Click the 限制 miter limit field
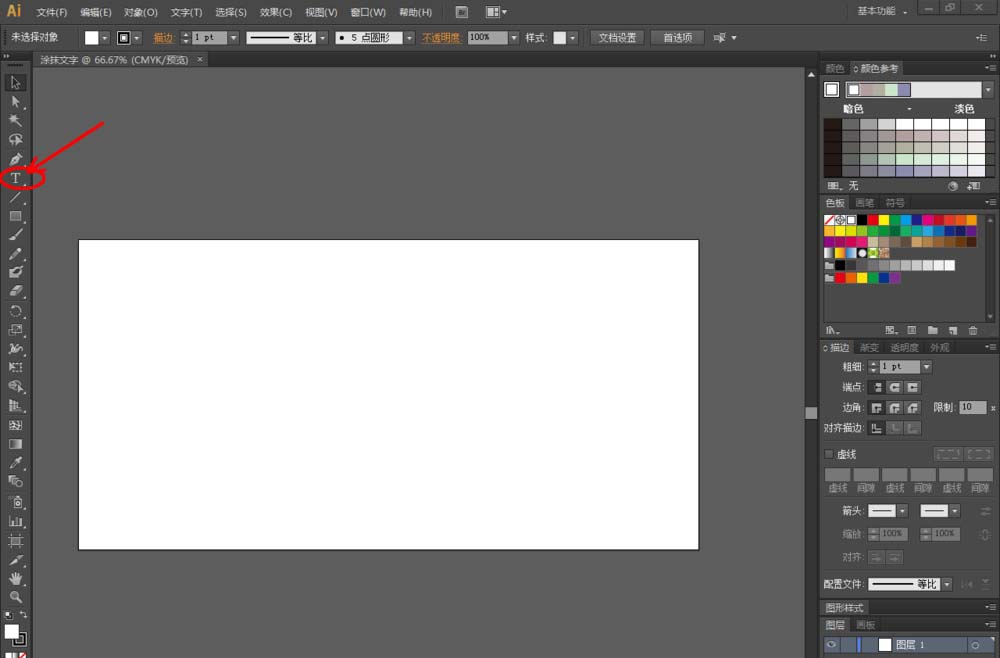The width and height of the screenshot is (1000, 658). pyautogui.click(x=973, y=407)
